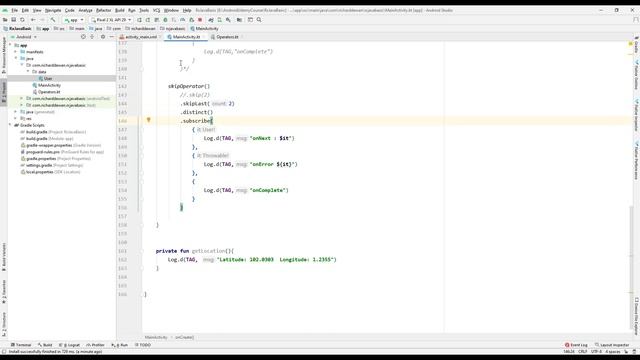The image size is (640, 360).
Task: Select the MainActivity.kt editor tab
Action: tap(186, 37)
